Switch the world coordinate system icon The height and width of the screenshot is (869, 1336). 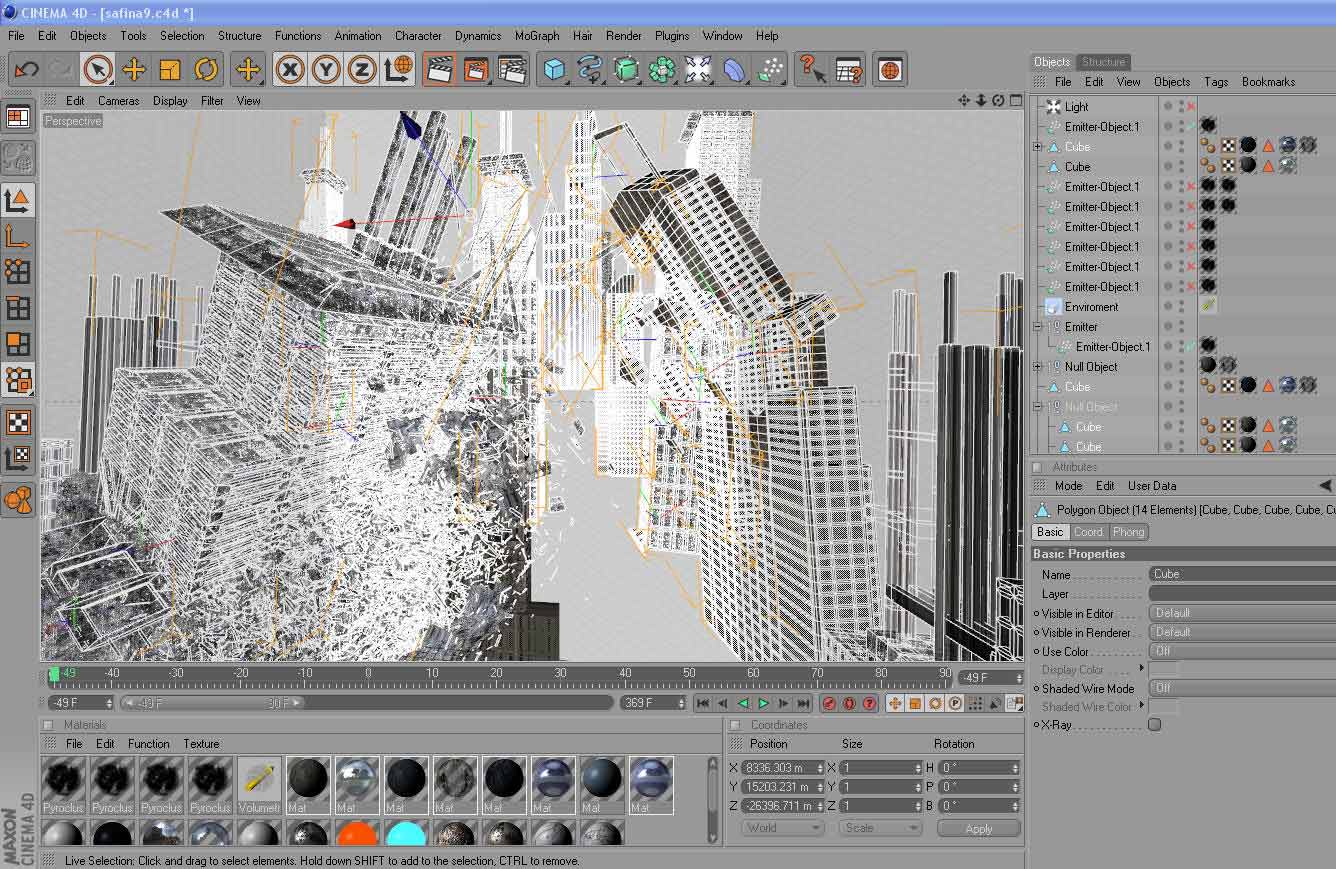(398, 69)
